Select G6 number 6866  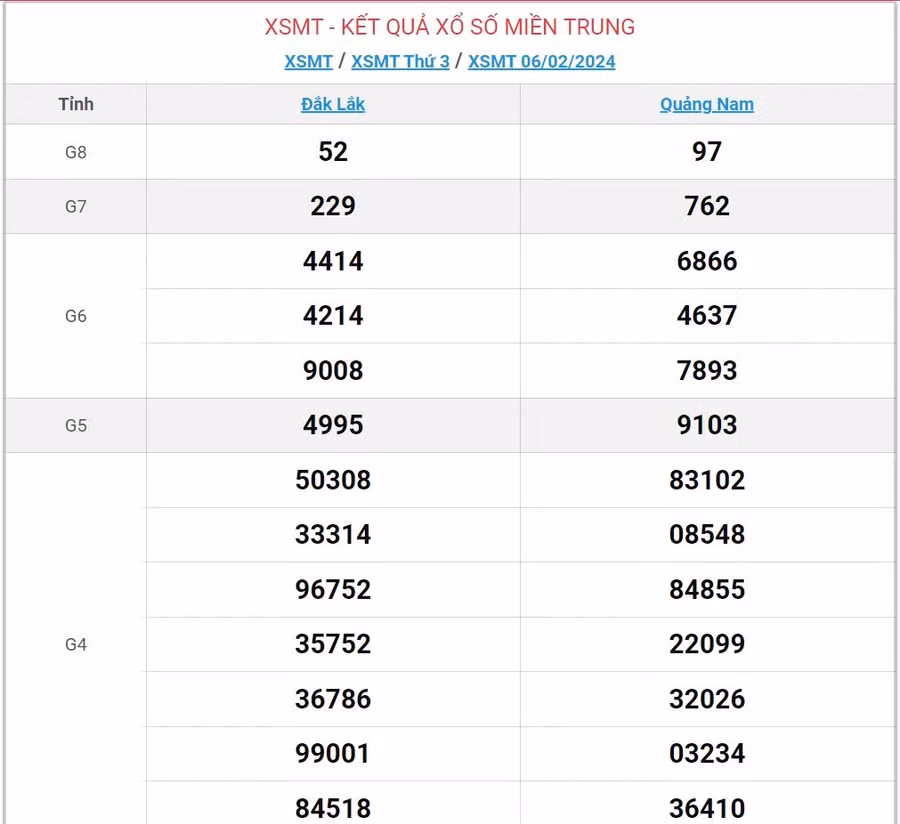coord(707,262)
